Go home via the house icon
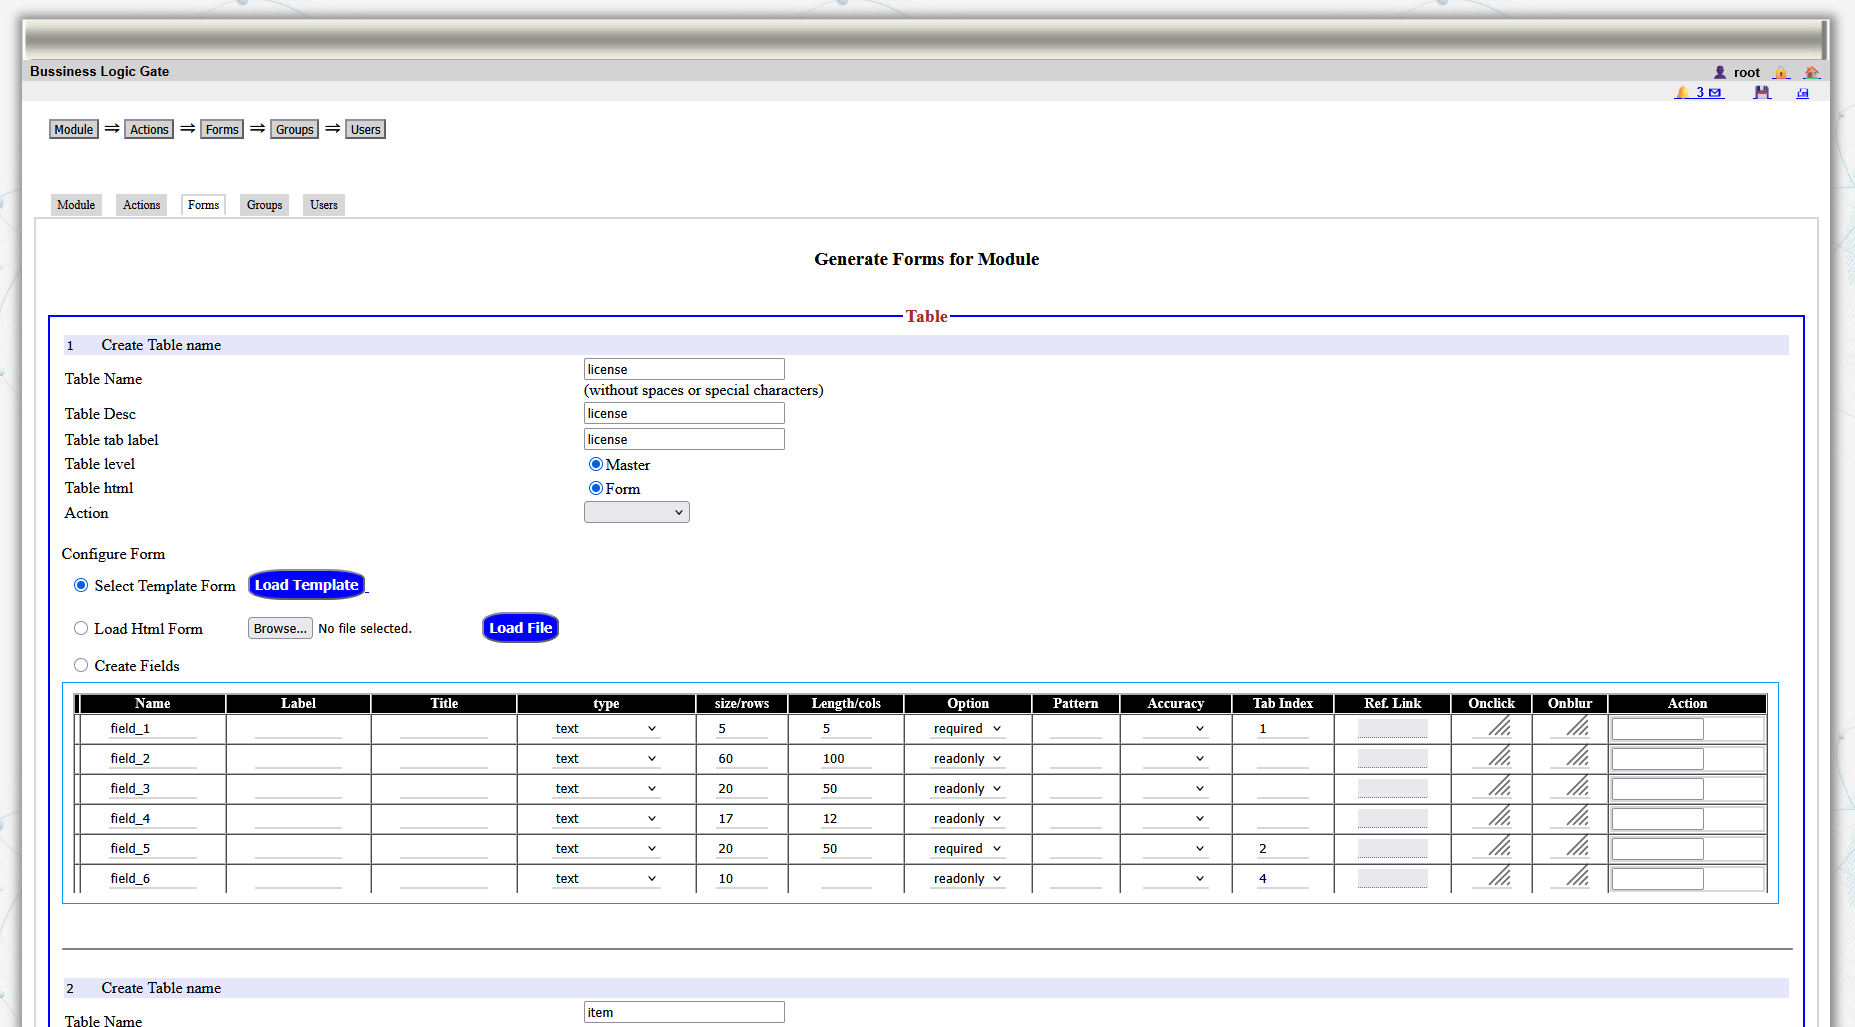This screenshot has width=1855, height=1027. 1811,72
